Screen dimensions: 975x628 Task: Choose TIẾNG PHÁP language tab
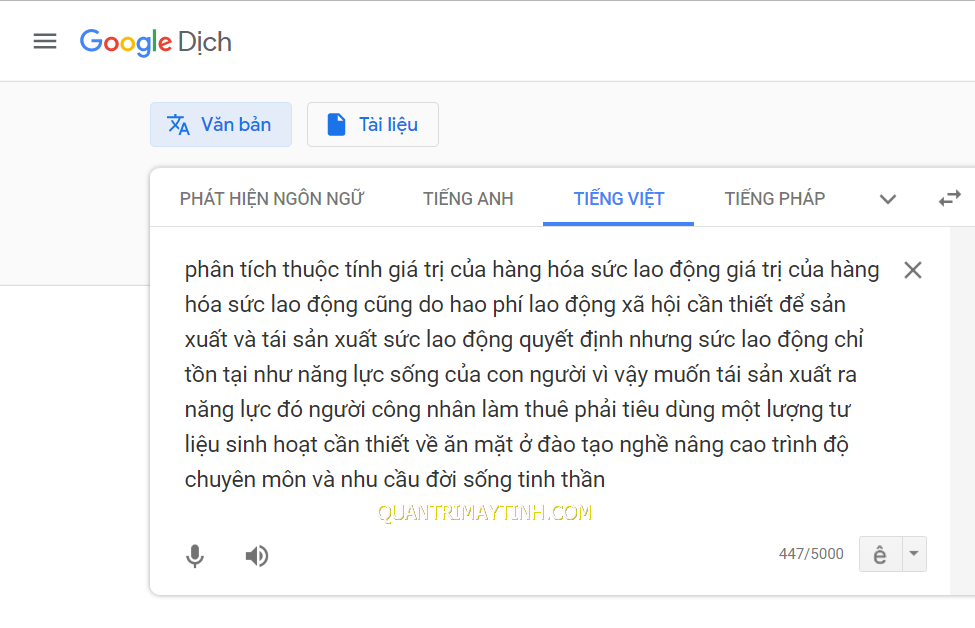click(x=775, y=199)
